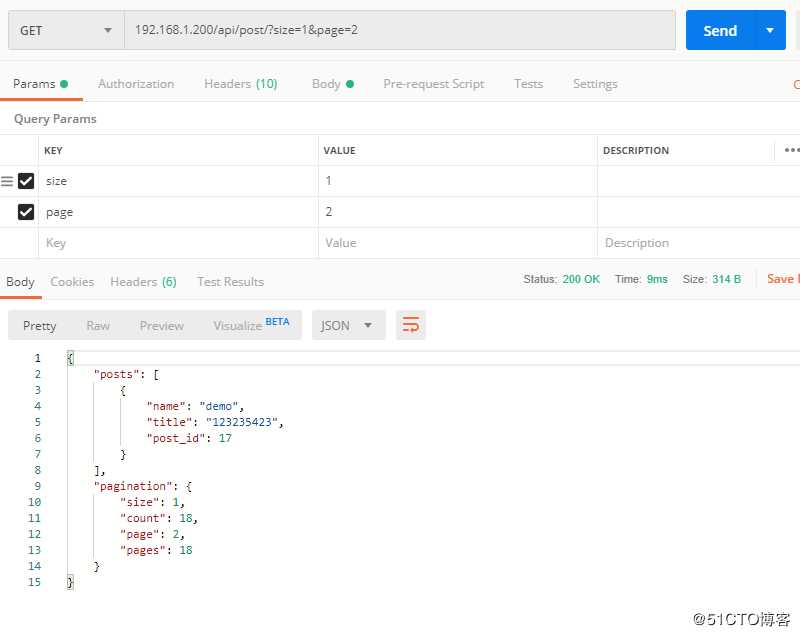Send the request with the Send button
The height and width of the screenshot is (636, 800).
tap(720, 31)
